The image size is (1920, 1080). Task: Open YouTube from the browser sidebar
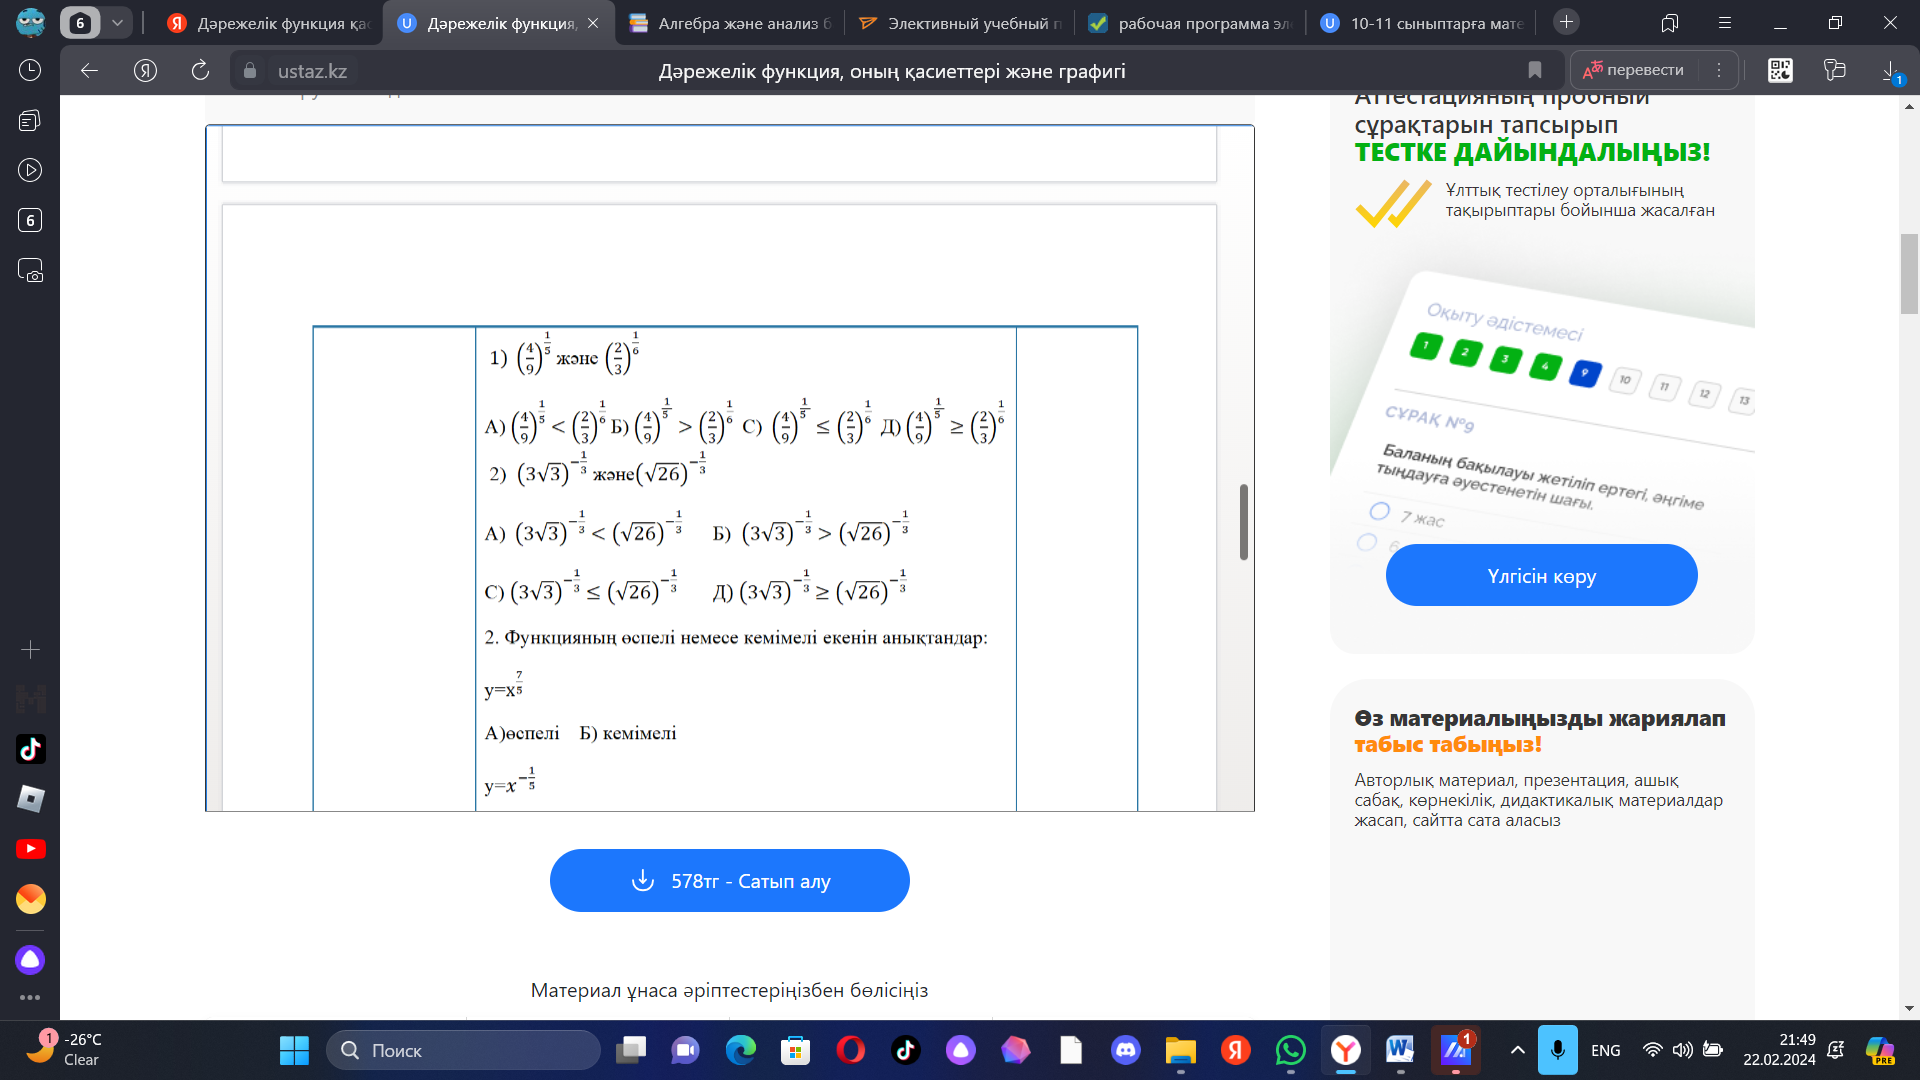coord(30,849)
